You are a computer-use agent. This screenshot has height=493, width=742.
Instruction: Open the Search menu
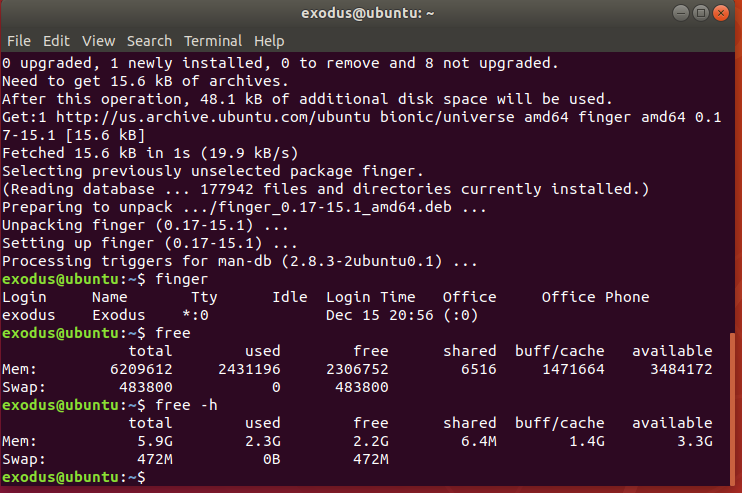[x=150, y=41]
